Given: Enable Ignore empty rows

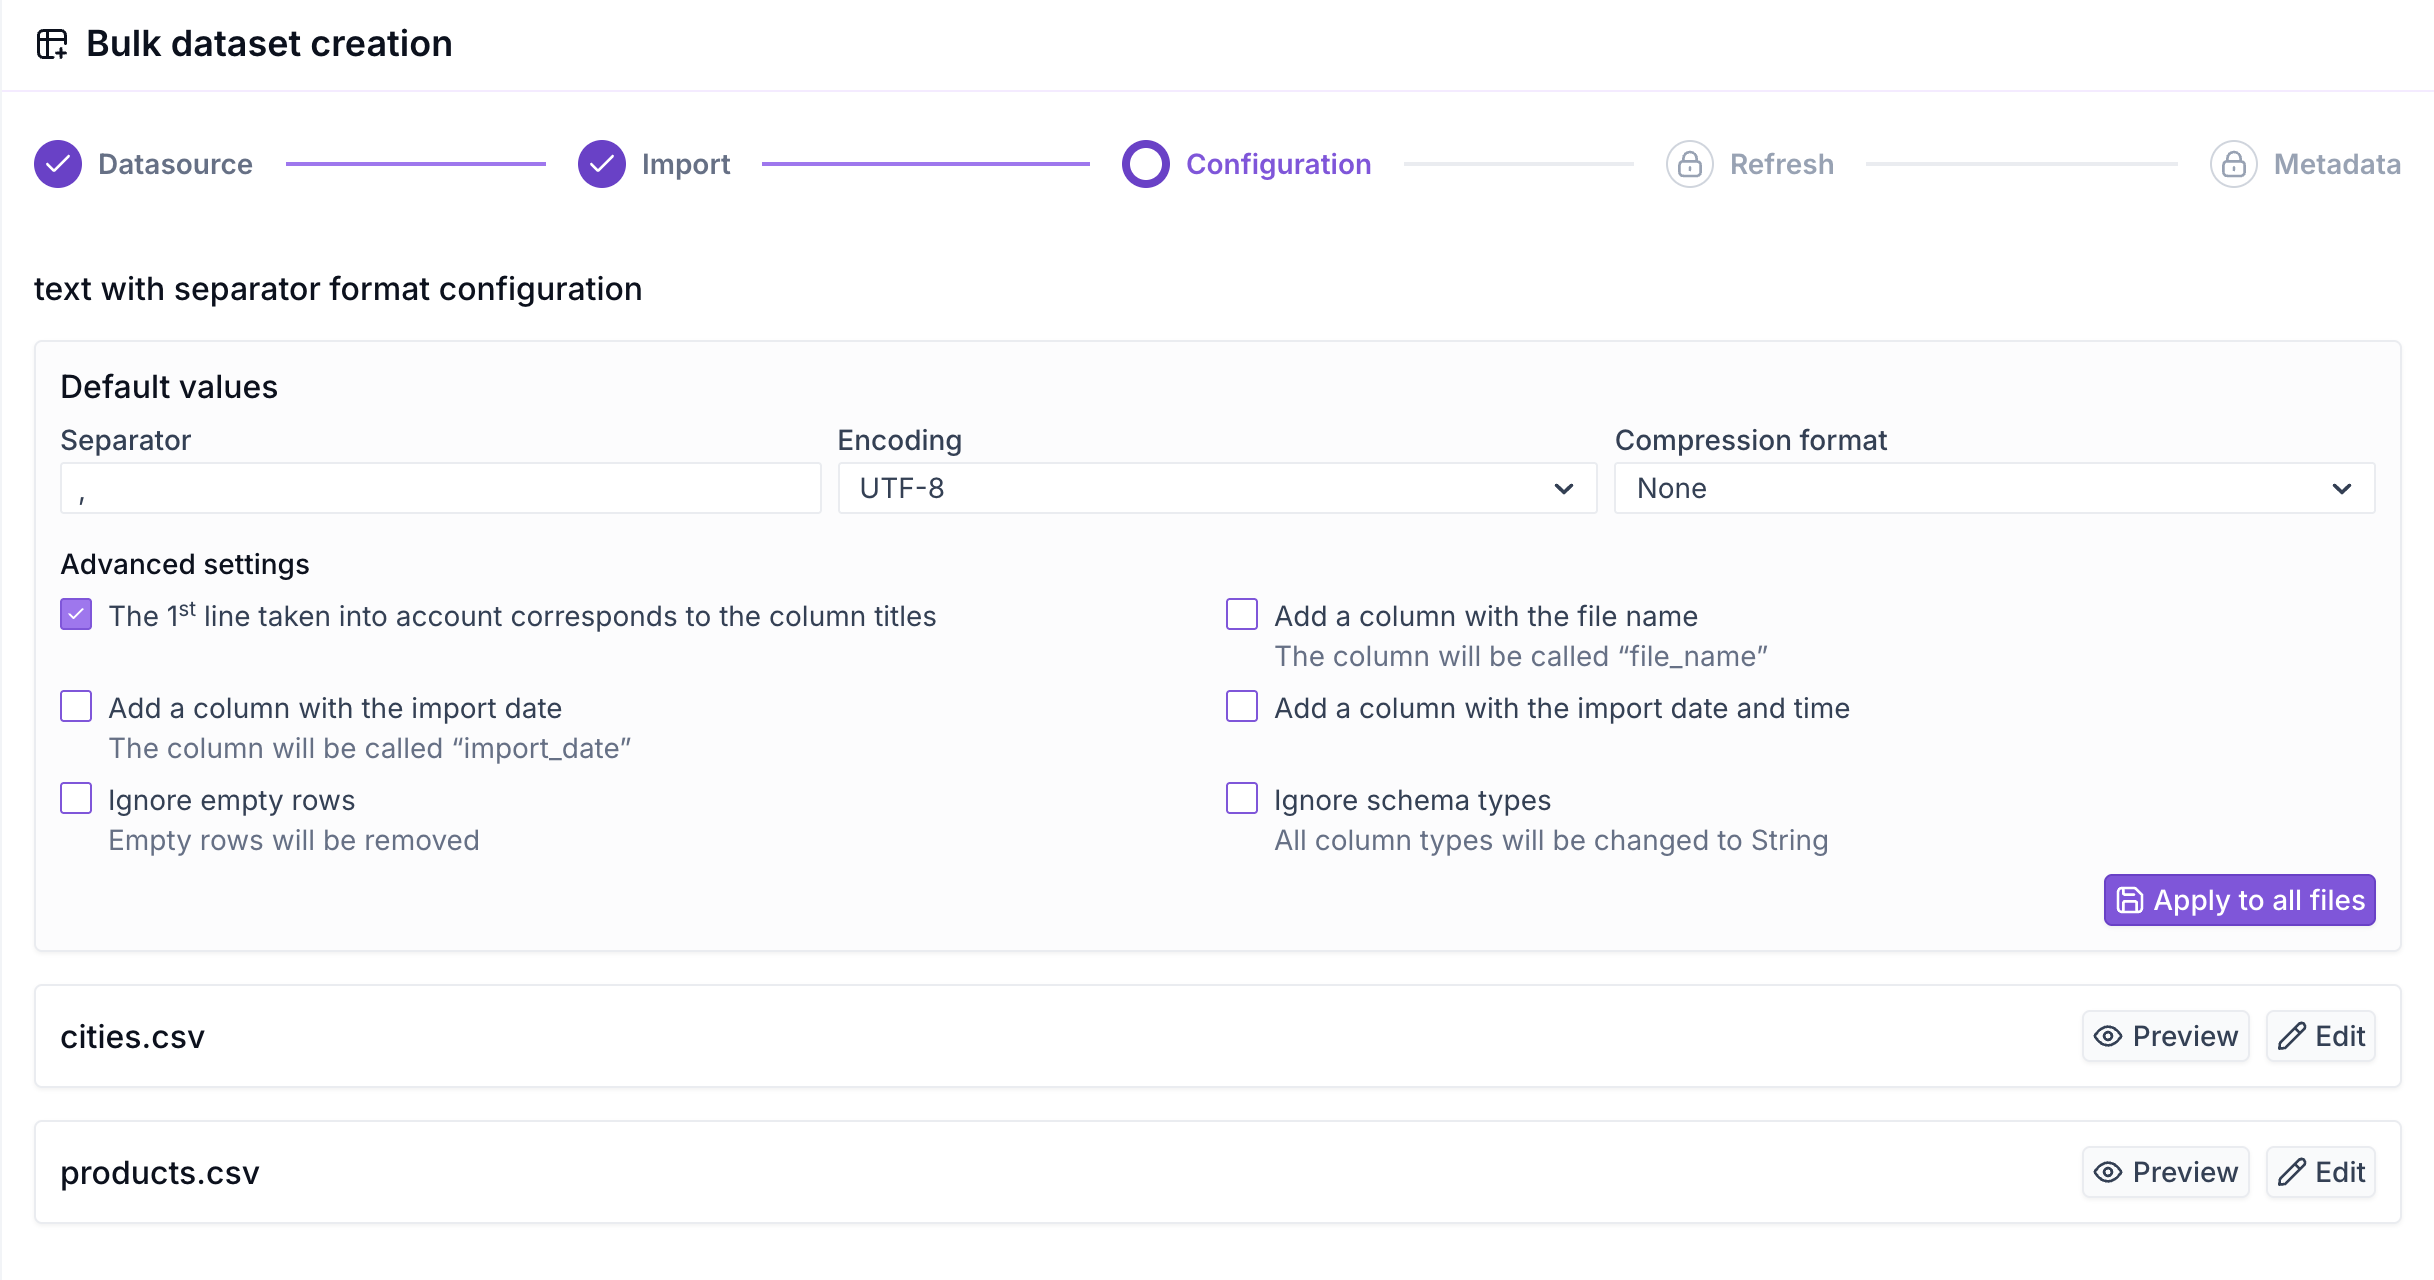Looking at the screenshot, I should (x=76, y=798).
